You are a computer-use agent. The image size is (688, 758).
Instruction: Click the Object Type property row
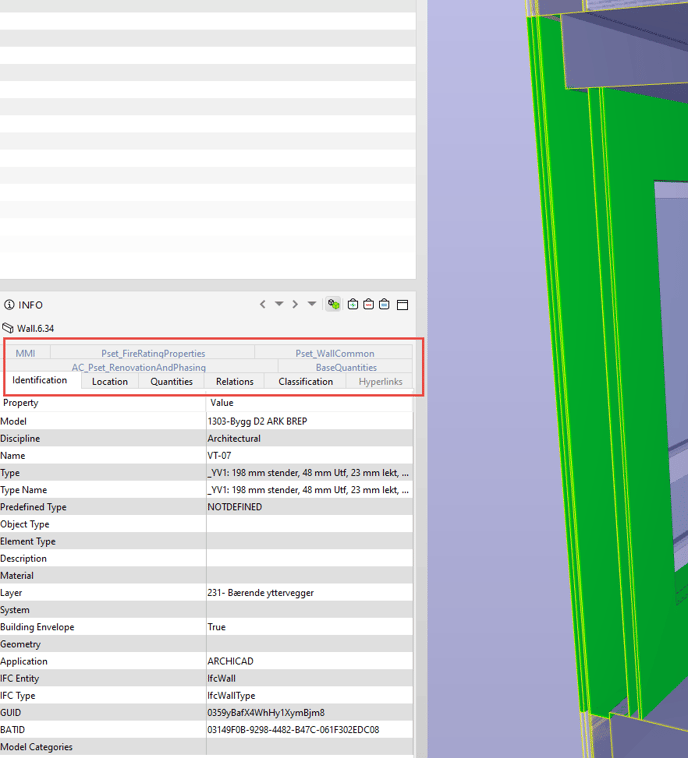206,524
